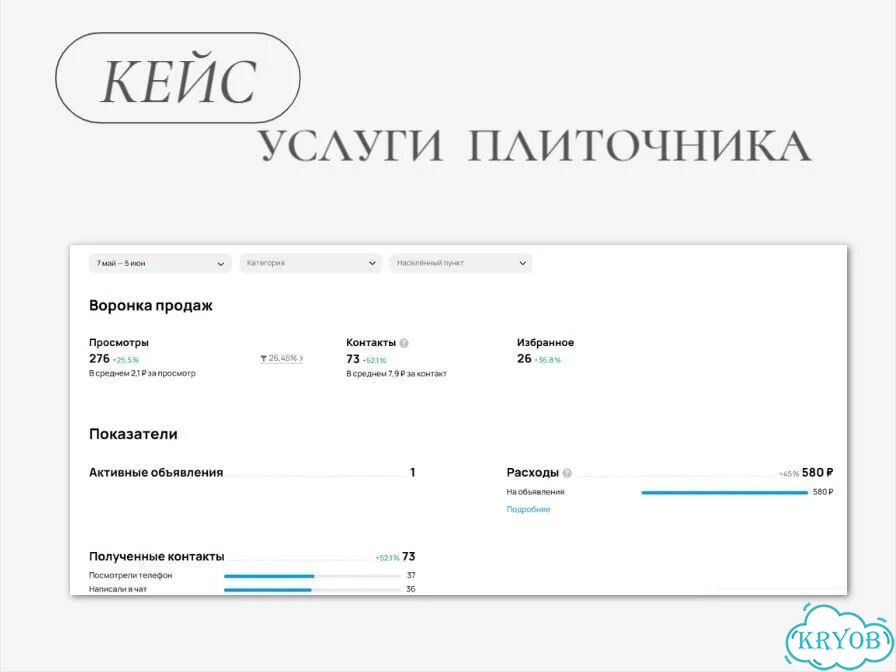Viewport: 896px width, 672px height.
Task: Open the date range dropdown '7 май – 5 июн'
Action: point(160,263)
